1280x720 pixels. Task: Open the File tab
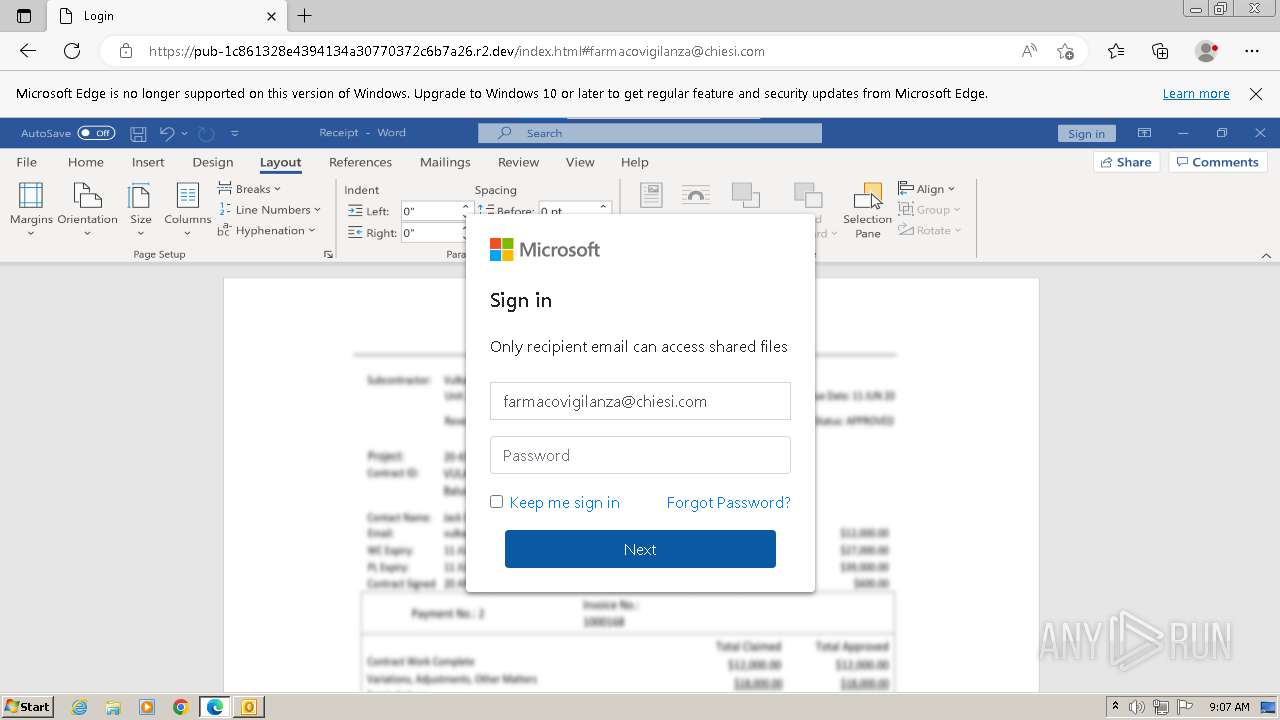tap(27, 162)
